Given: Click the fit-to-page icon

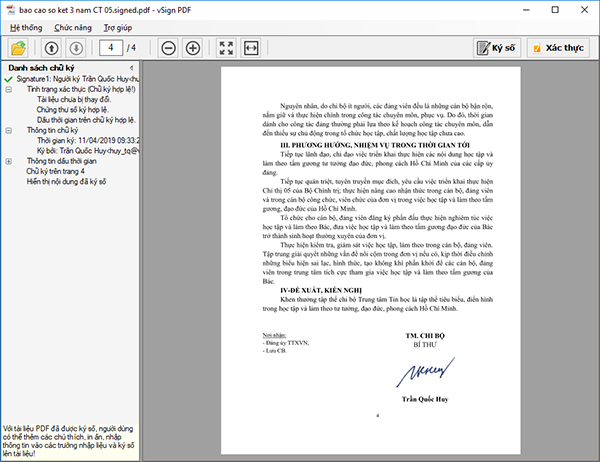Looking at the screenshot, I should pos(226,48).
